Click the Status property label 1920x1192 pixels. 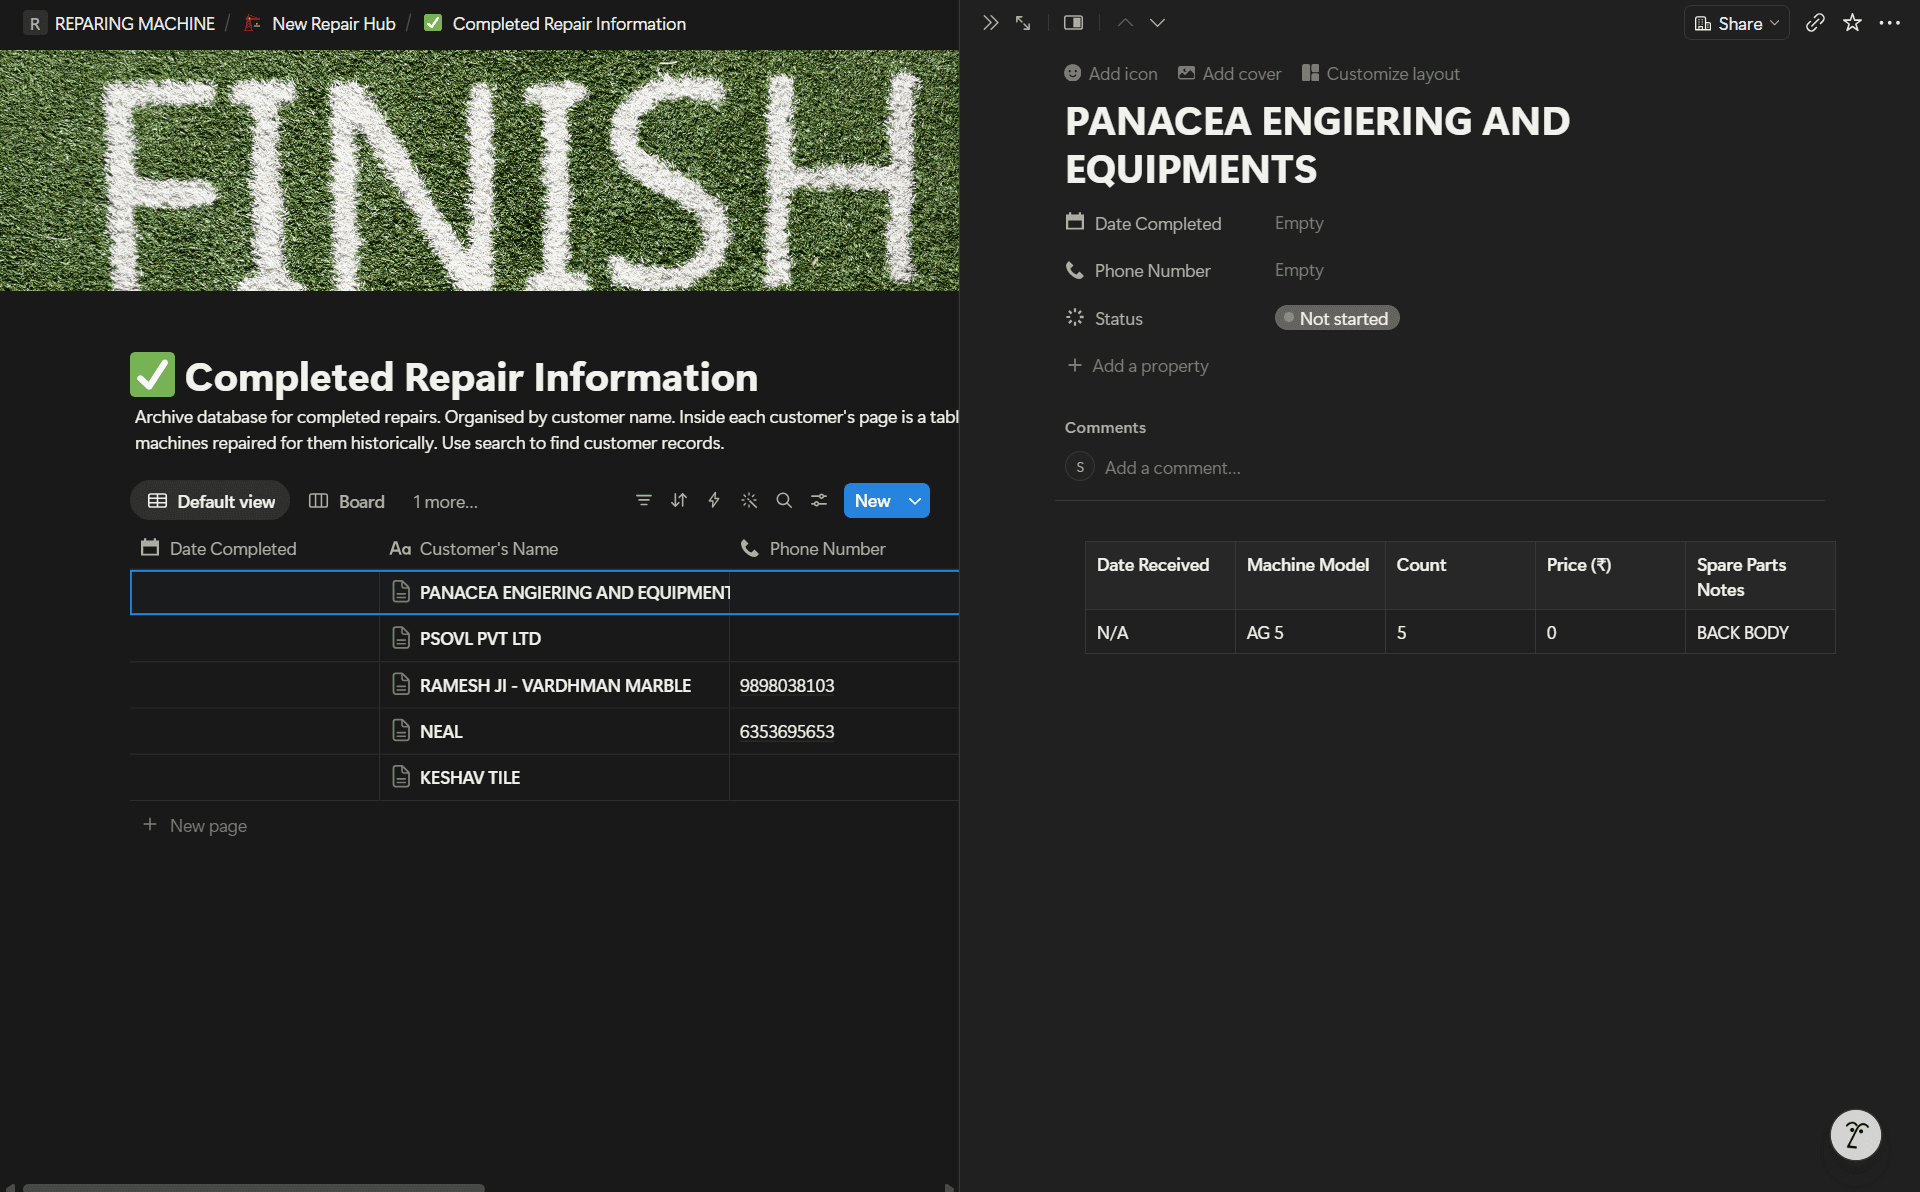[1104, 318]
